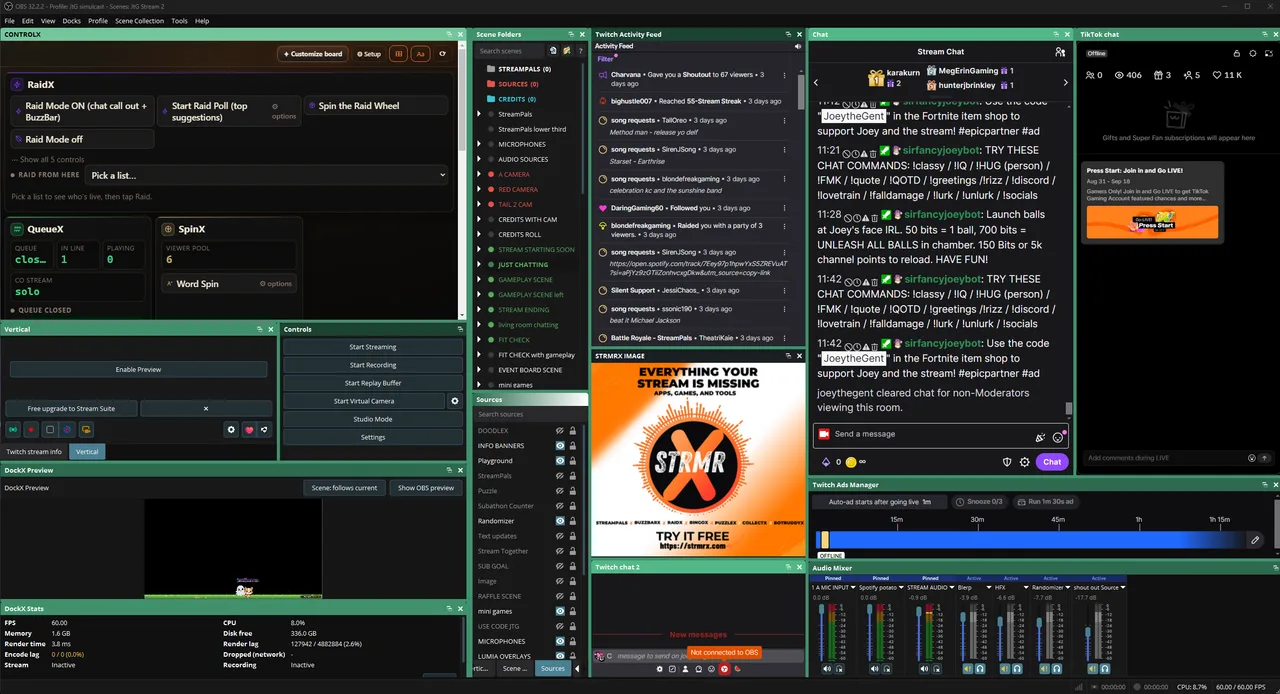Image resolution: width=1280 pixels, height=694 pixels.
Task: Show the SUB GOAL source
Action: pos(560,565)
